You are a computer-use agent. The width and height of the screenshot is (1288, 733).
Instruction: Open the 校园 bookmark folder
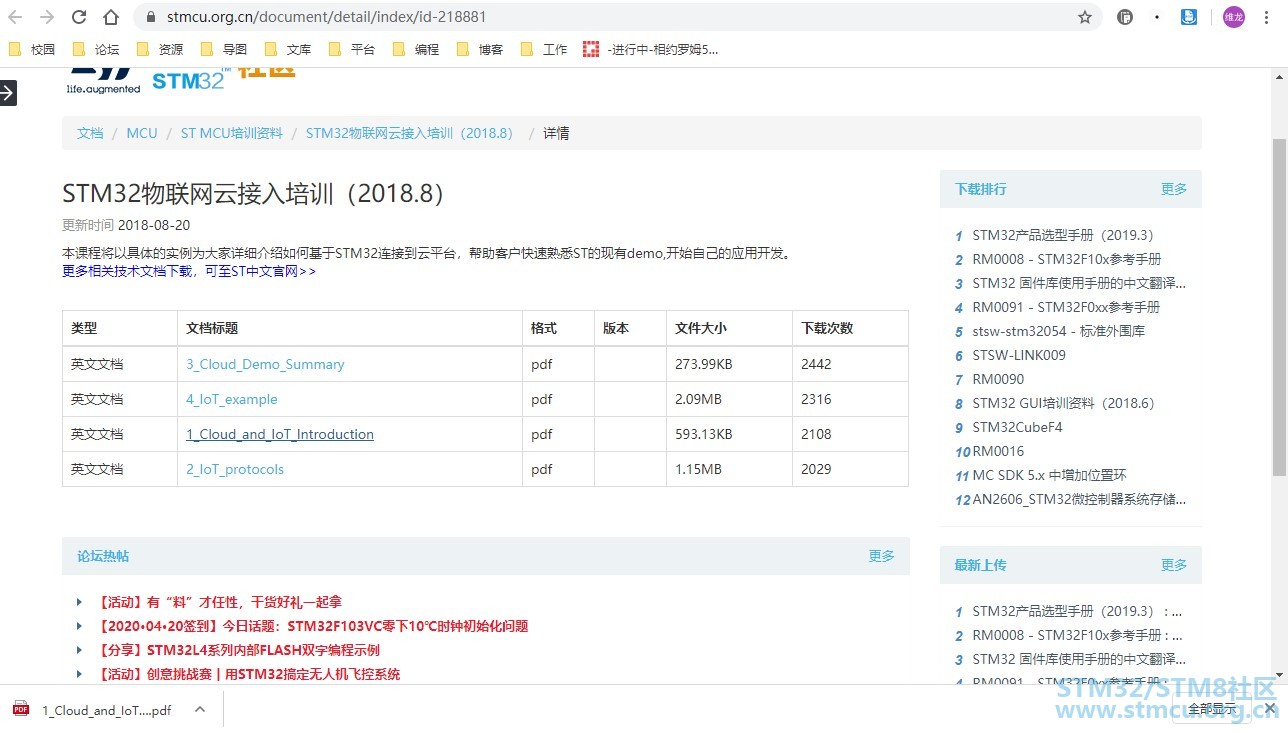tap(32, 49)
